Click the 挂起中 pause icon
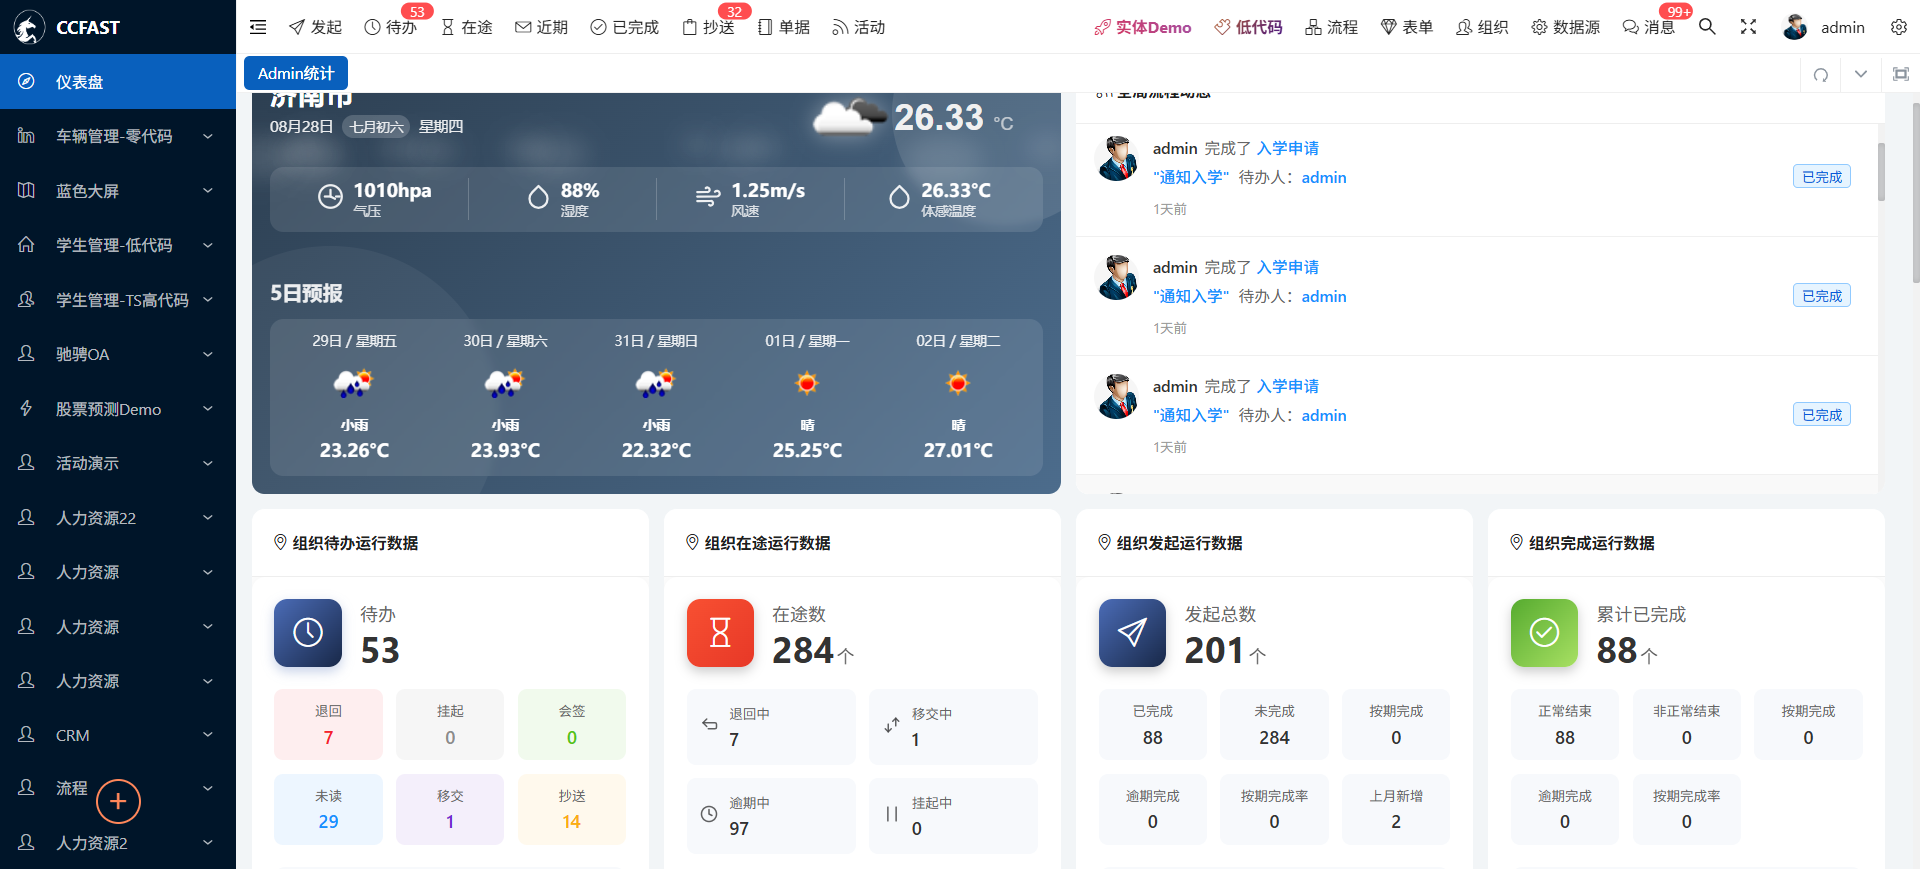Image resolution: width=1920 pixels, height=869 pixels. 892,814
